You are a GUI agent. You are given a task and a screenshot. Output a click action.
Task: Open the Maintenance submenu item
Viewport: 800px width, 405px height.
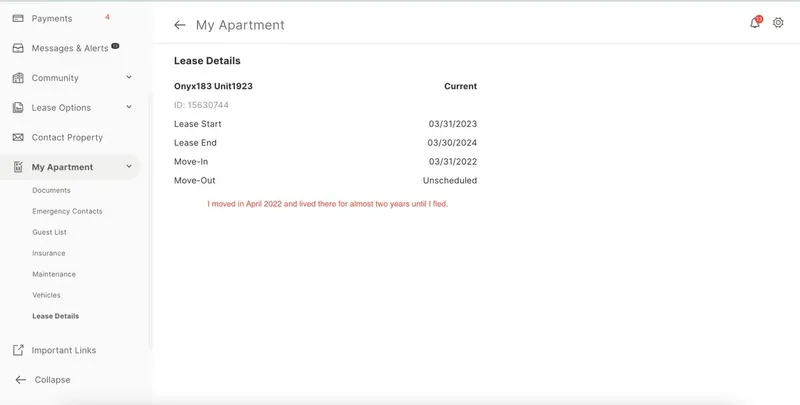tap(54, 274)
